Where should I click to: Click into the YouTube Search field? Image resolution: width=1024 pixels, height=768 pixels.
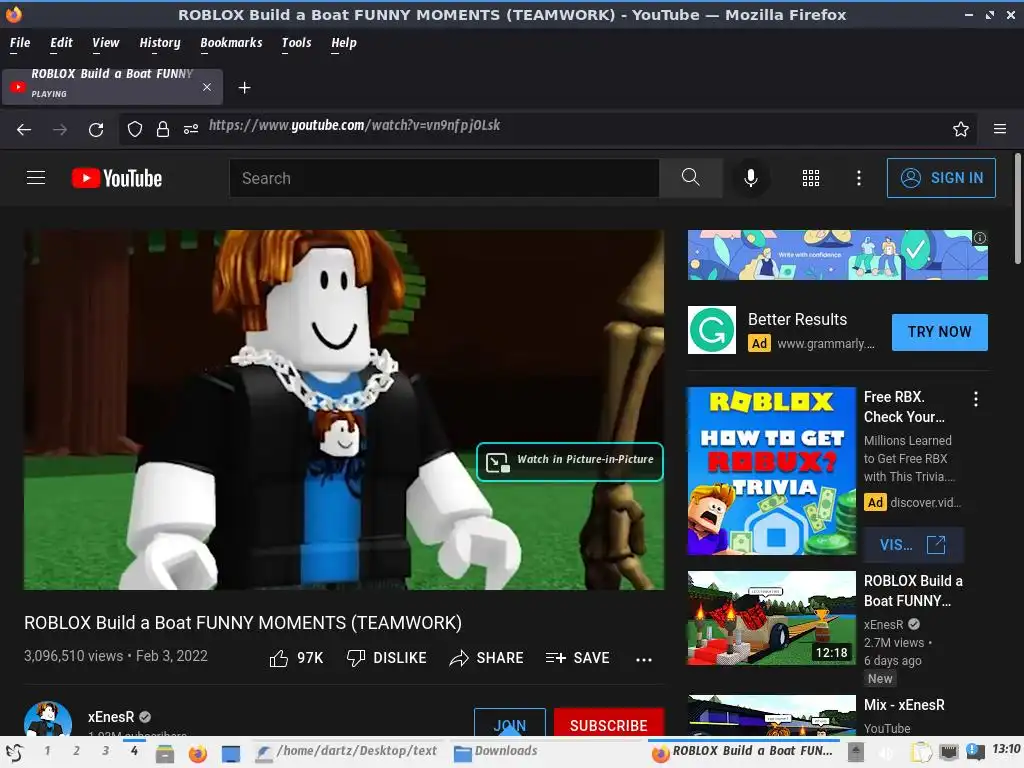(x=444, y=178)
